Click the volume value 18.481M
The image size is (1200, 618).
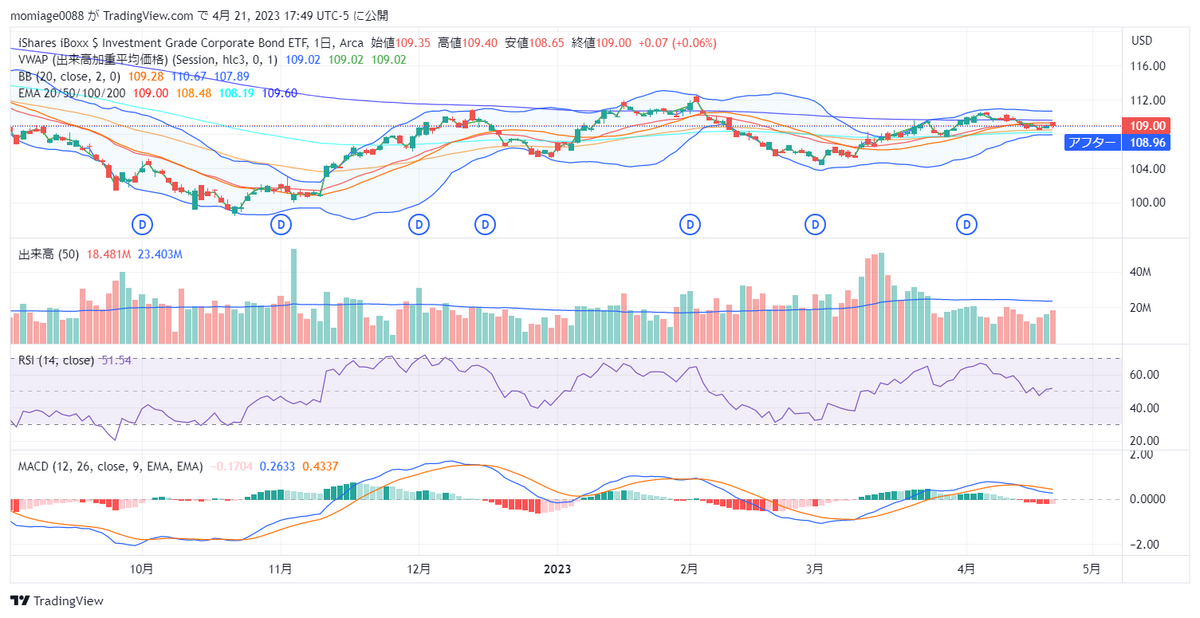[110, 255]
